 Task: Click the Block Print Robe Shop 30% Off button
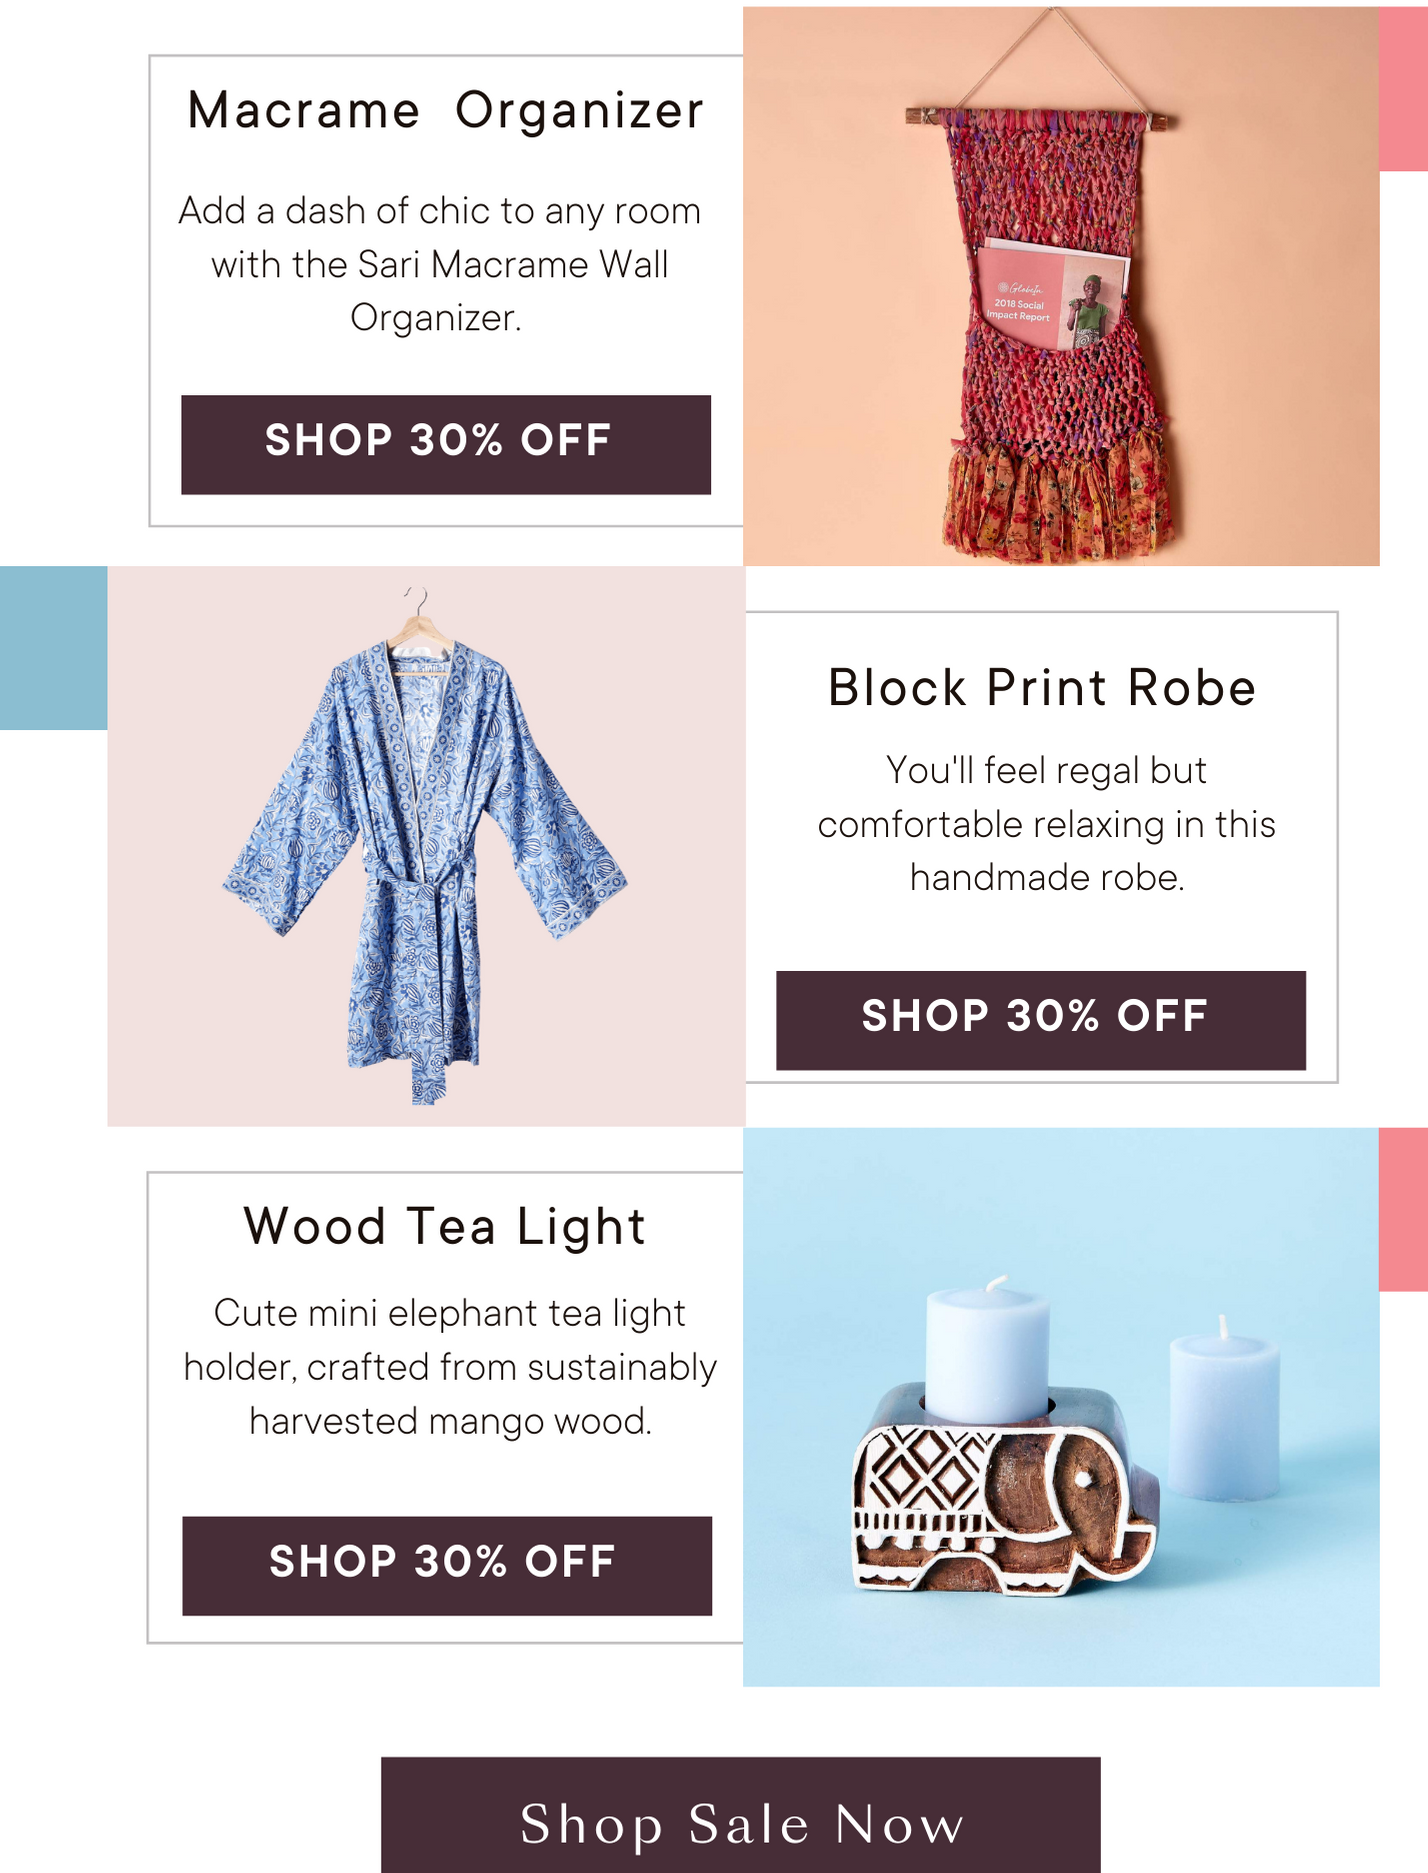tap(1041, 1020)
